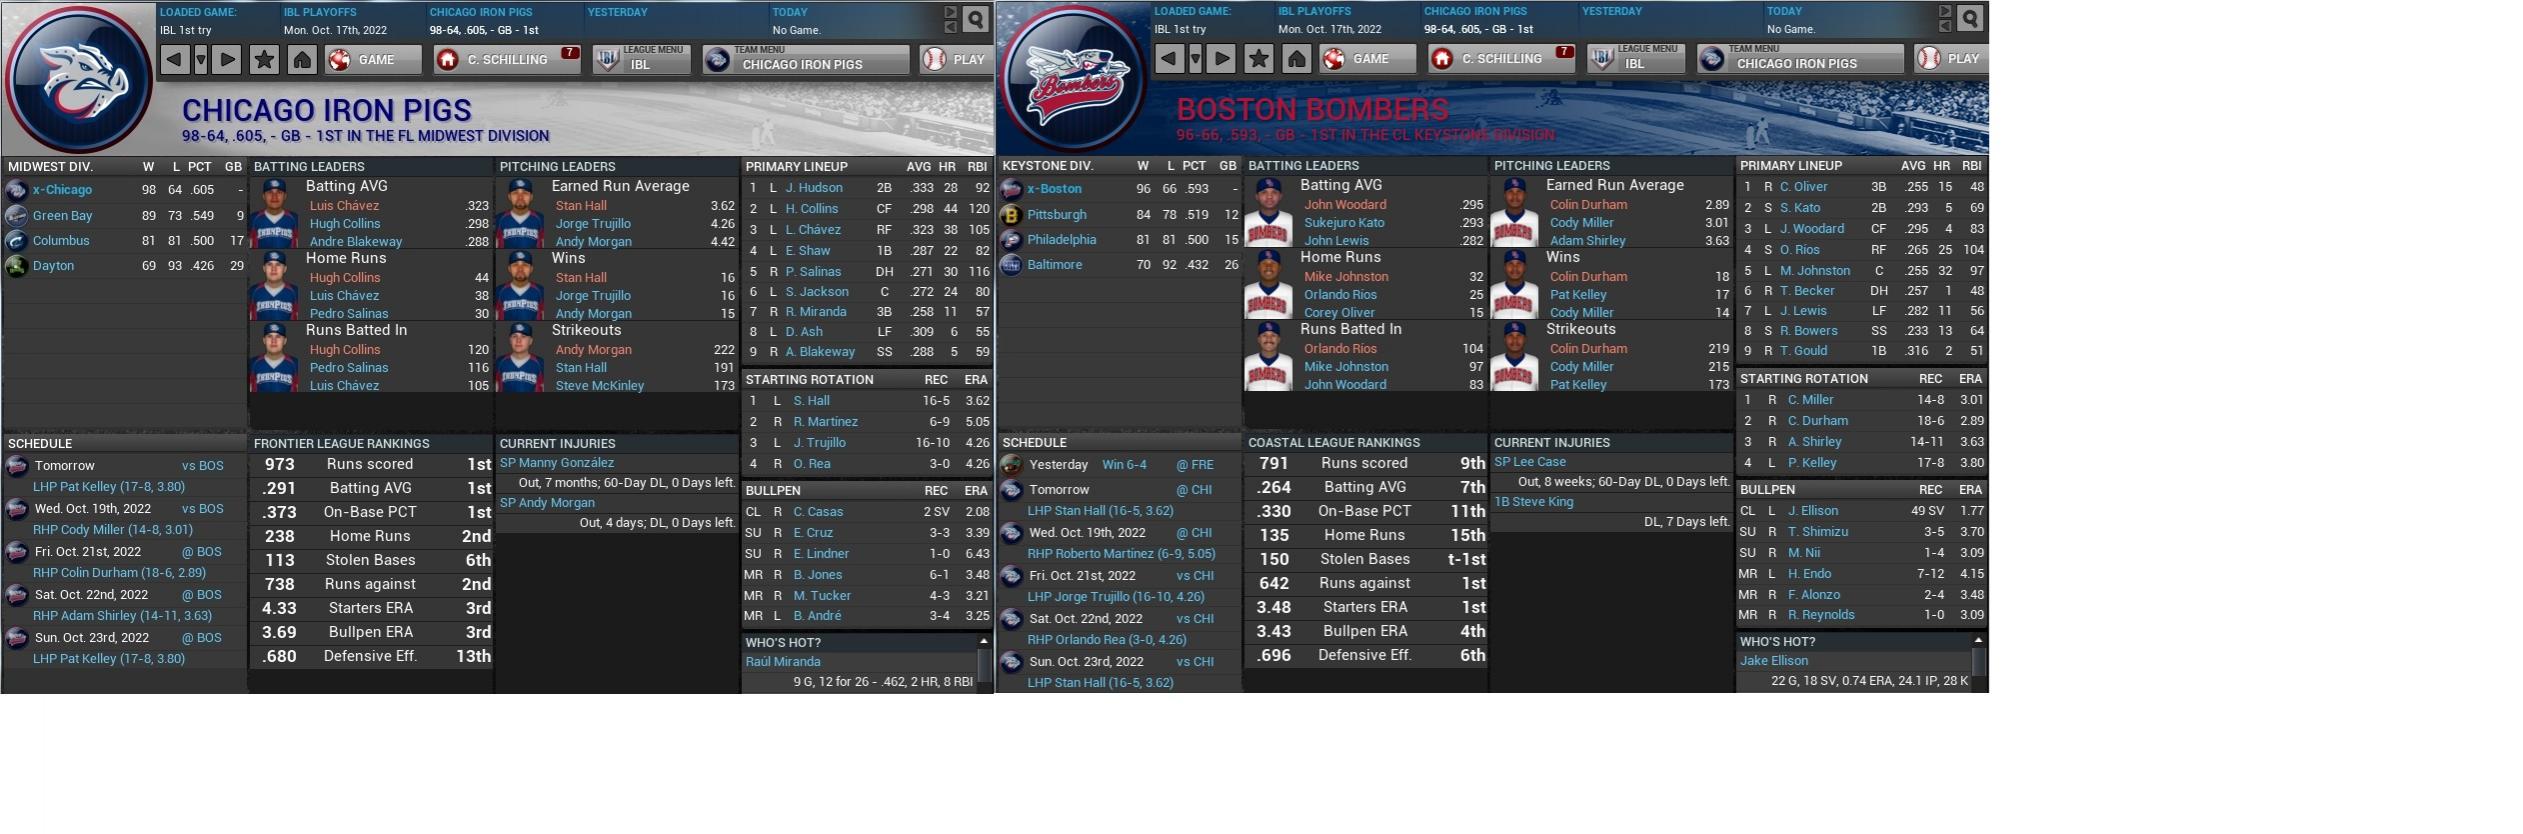Click the home icon on Chicago screen
The image size is (2523, 834).
301,60
